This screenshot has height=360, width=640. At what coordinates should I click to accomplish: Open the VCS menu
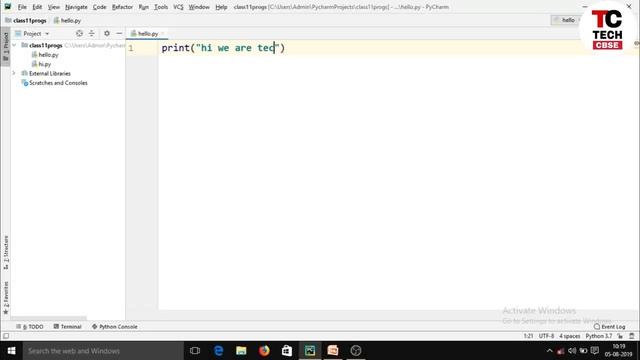178,7
